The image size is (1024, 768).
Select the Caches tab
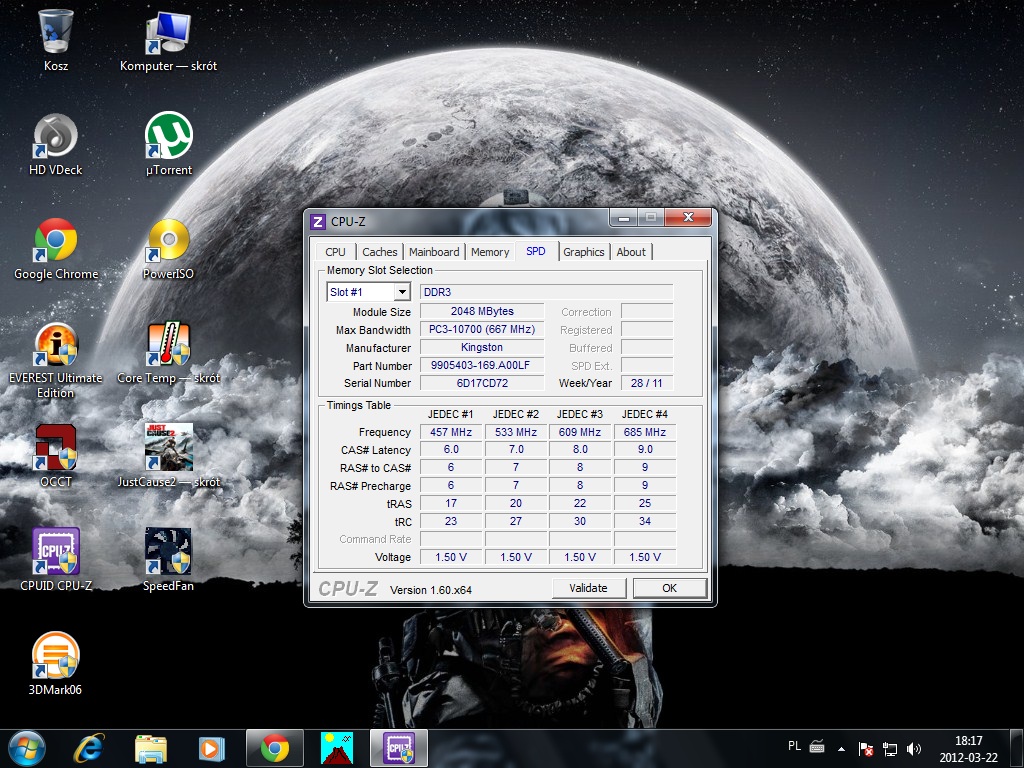click(379, 252)
